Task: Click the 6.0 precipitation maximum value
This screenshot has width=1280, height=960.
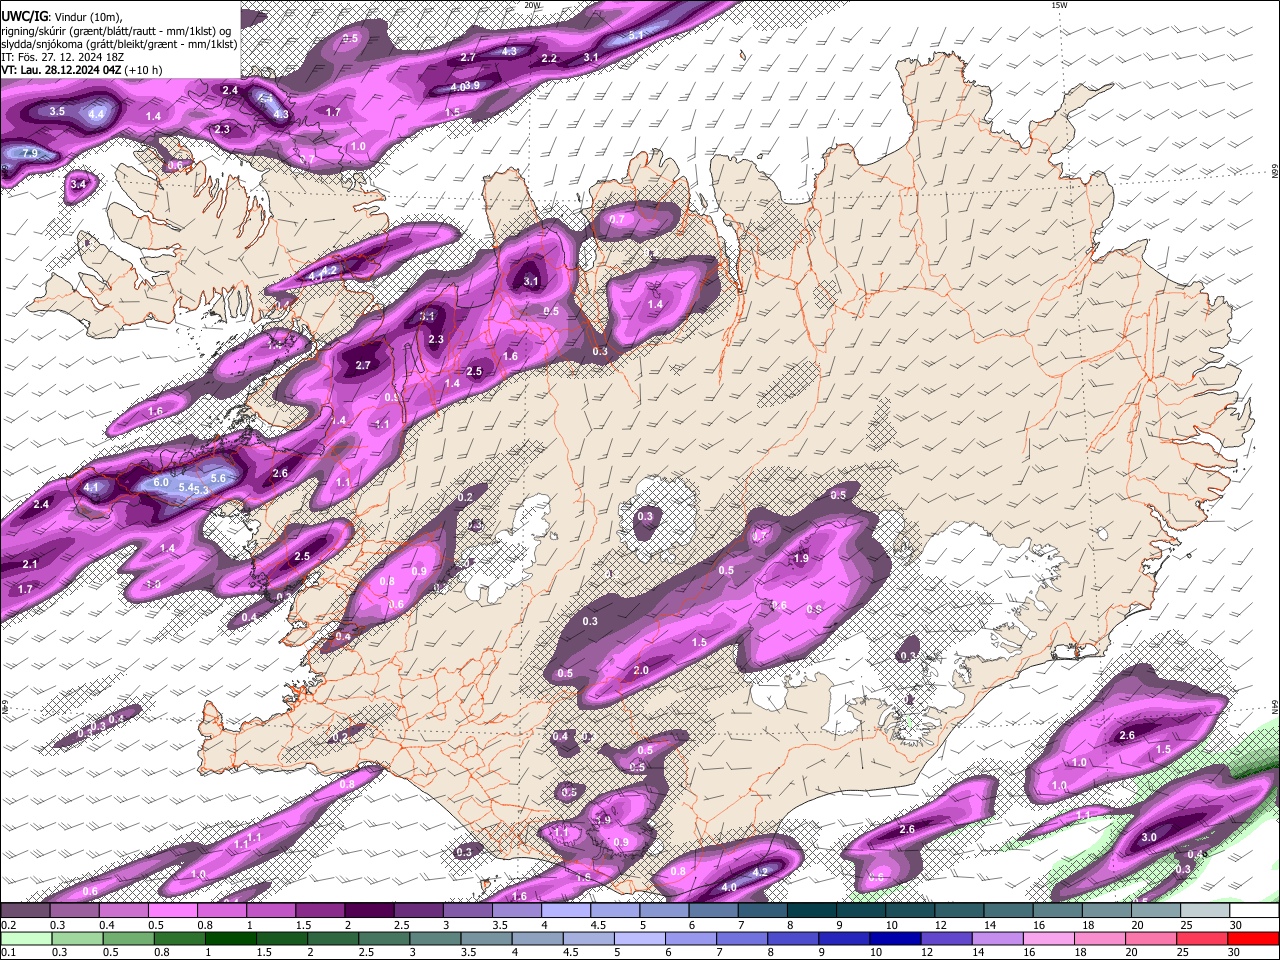Action: point(160,482)
